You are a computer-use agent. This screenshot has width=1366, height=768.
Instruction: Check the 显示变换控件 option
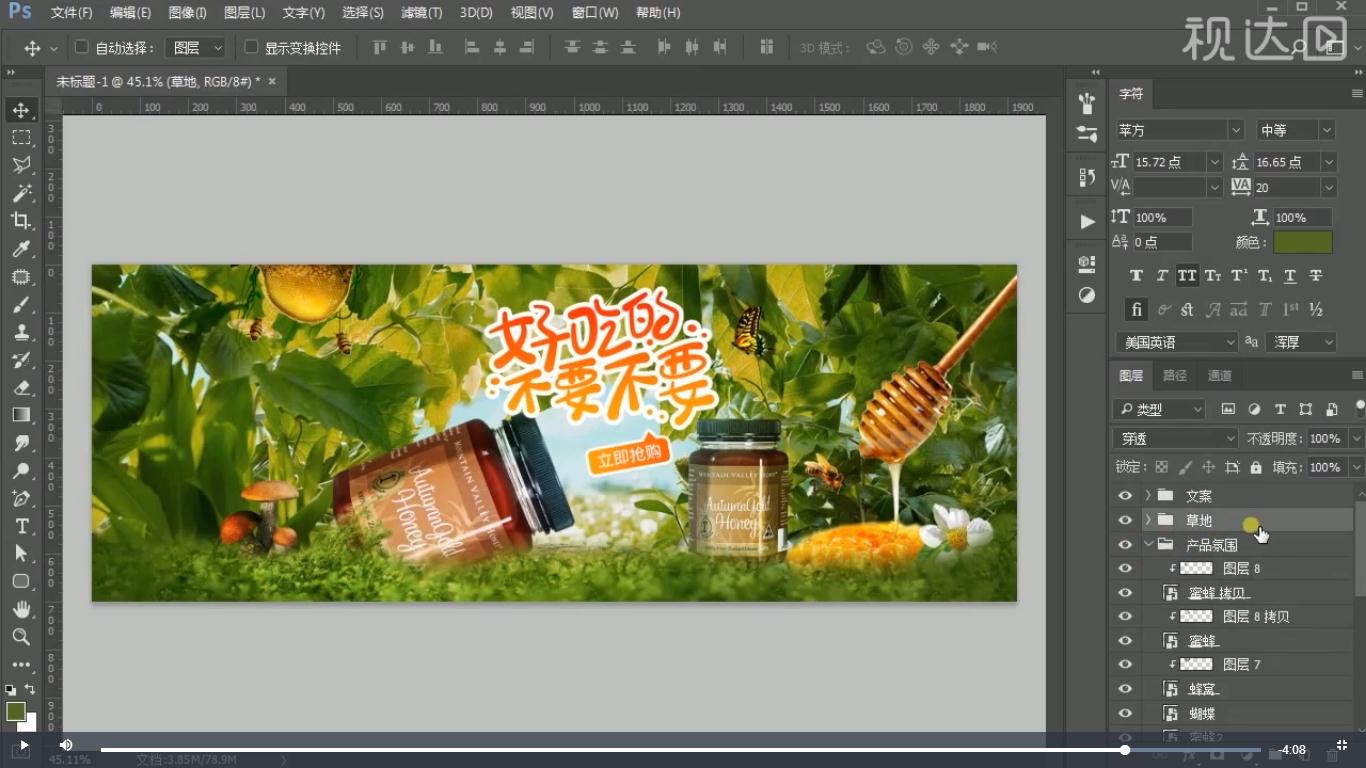(x=252, y=47)
